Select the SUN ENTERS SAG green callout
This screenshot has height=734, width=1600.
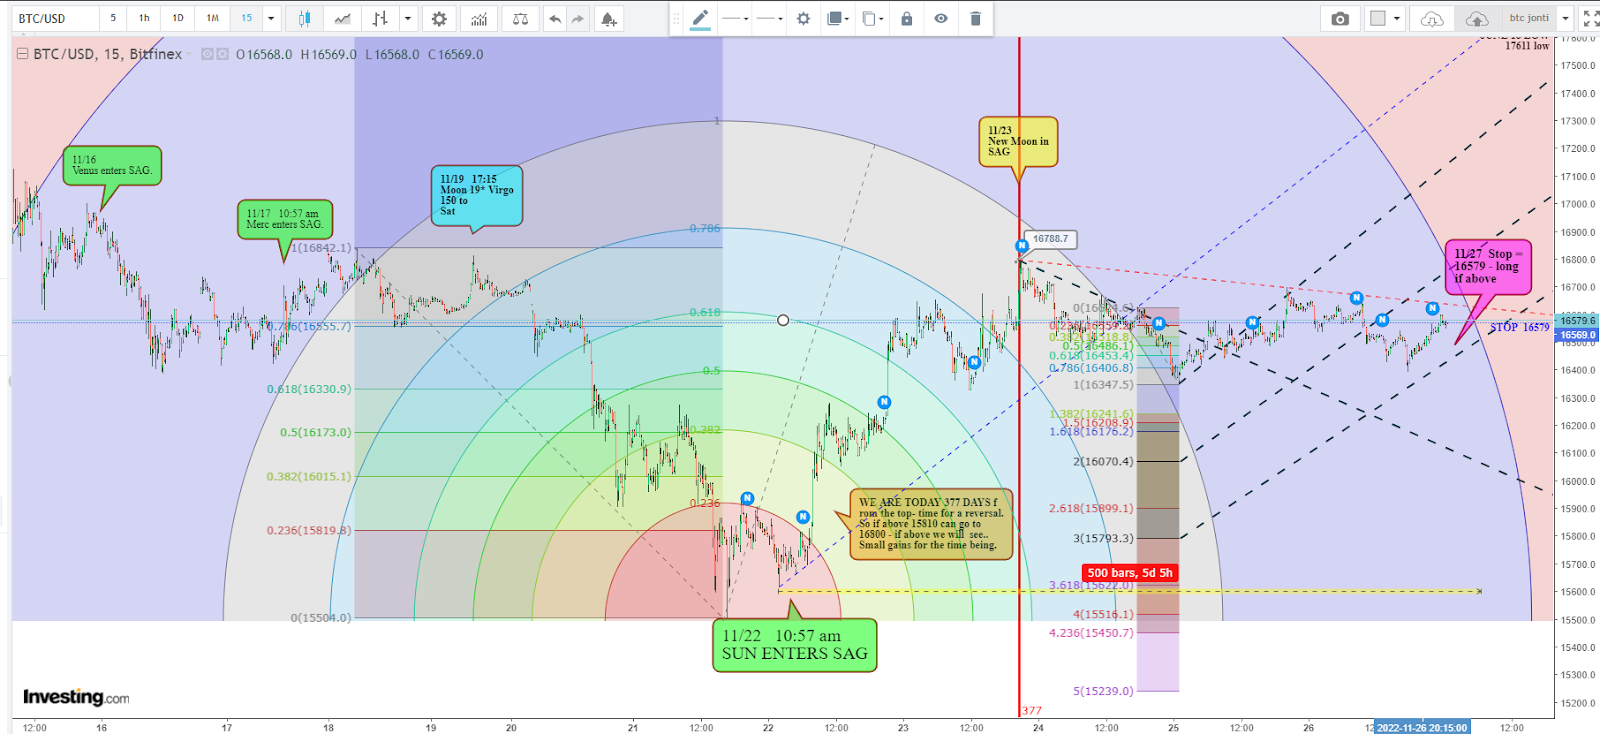[x=795, y=645]
